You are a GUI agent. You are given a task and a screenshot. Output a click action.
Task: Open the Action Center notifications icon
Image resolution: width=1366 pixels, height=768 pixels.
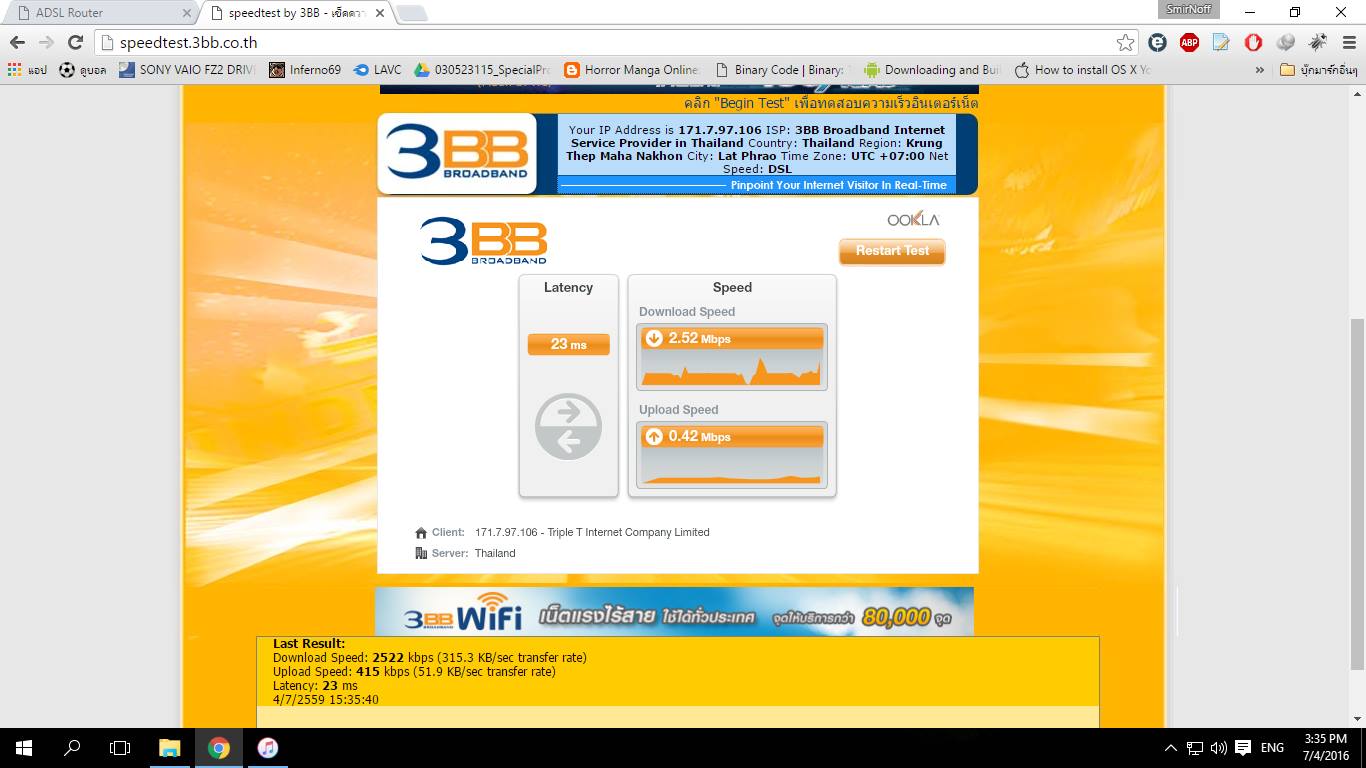(1243, 748)
